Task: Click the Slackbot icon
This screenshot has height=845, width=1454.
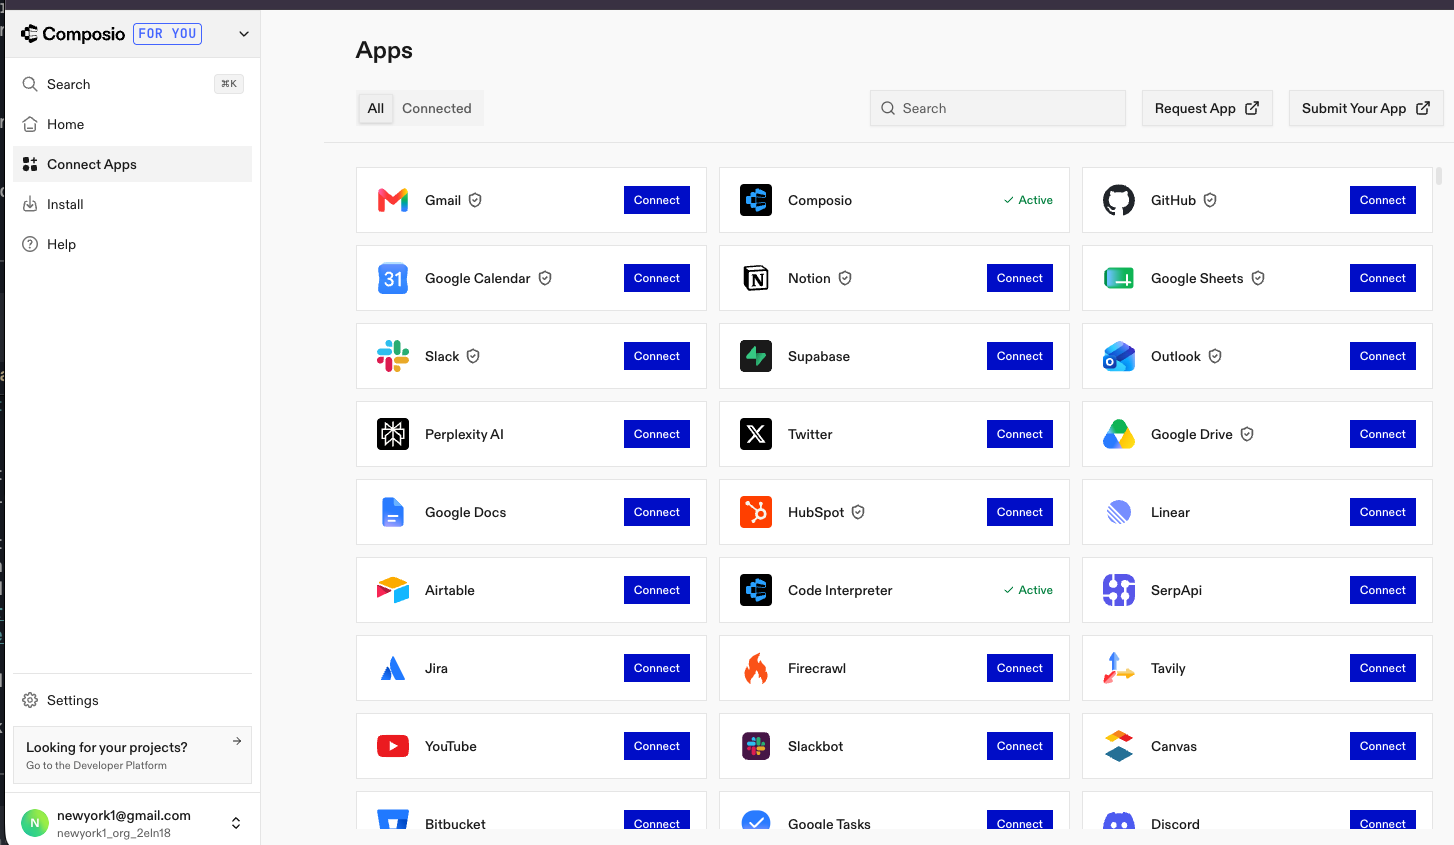Action: click(x=756, y=746)
